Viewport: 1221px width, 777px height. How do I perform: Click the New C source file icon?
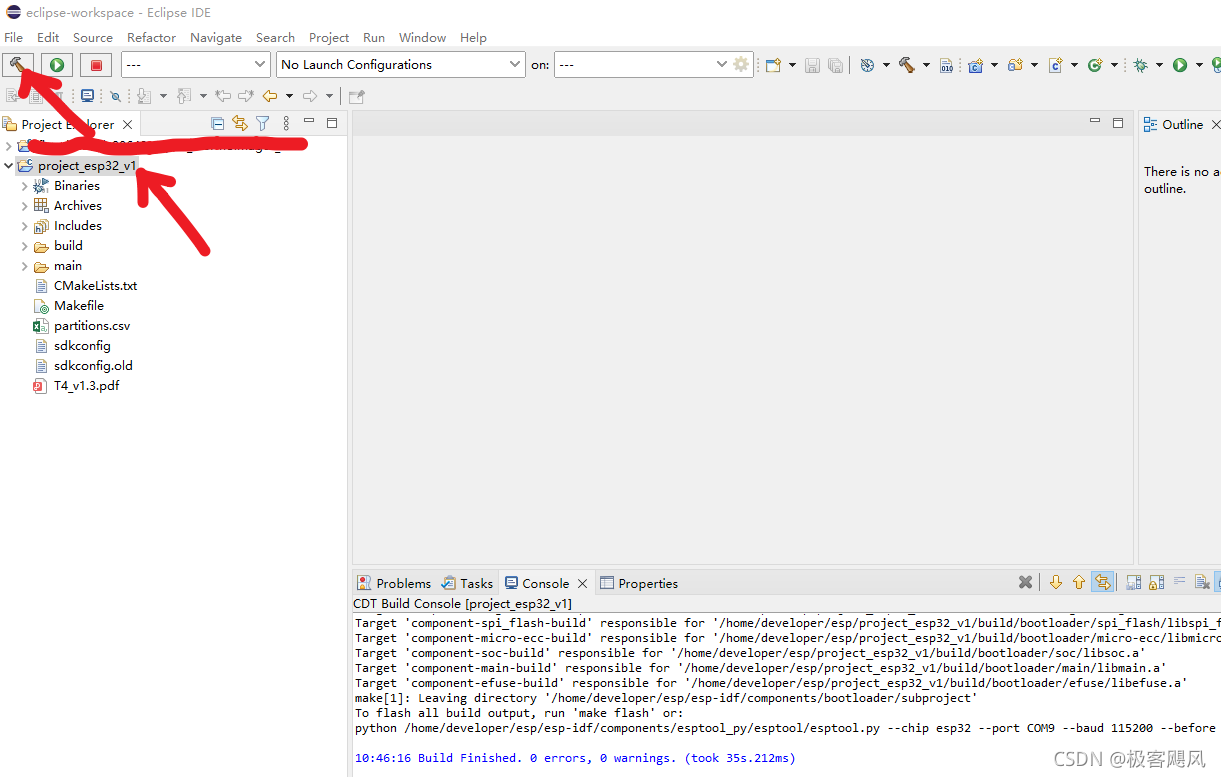(1055, 65)
